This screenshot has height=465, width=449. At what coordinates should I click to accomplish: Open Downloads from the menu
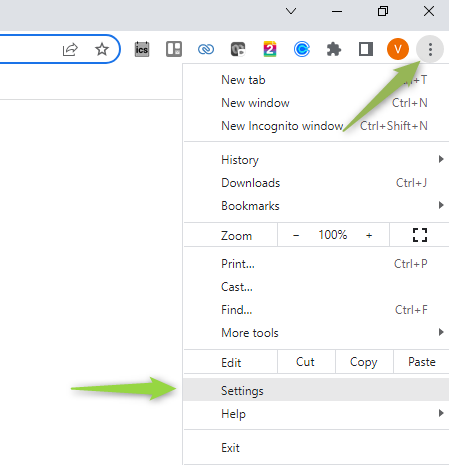[x=316, y=183]
